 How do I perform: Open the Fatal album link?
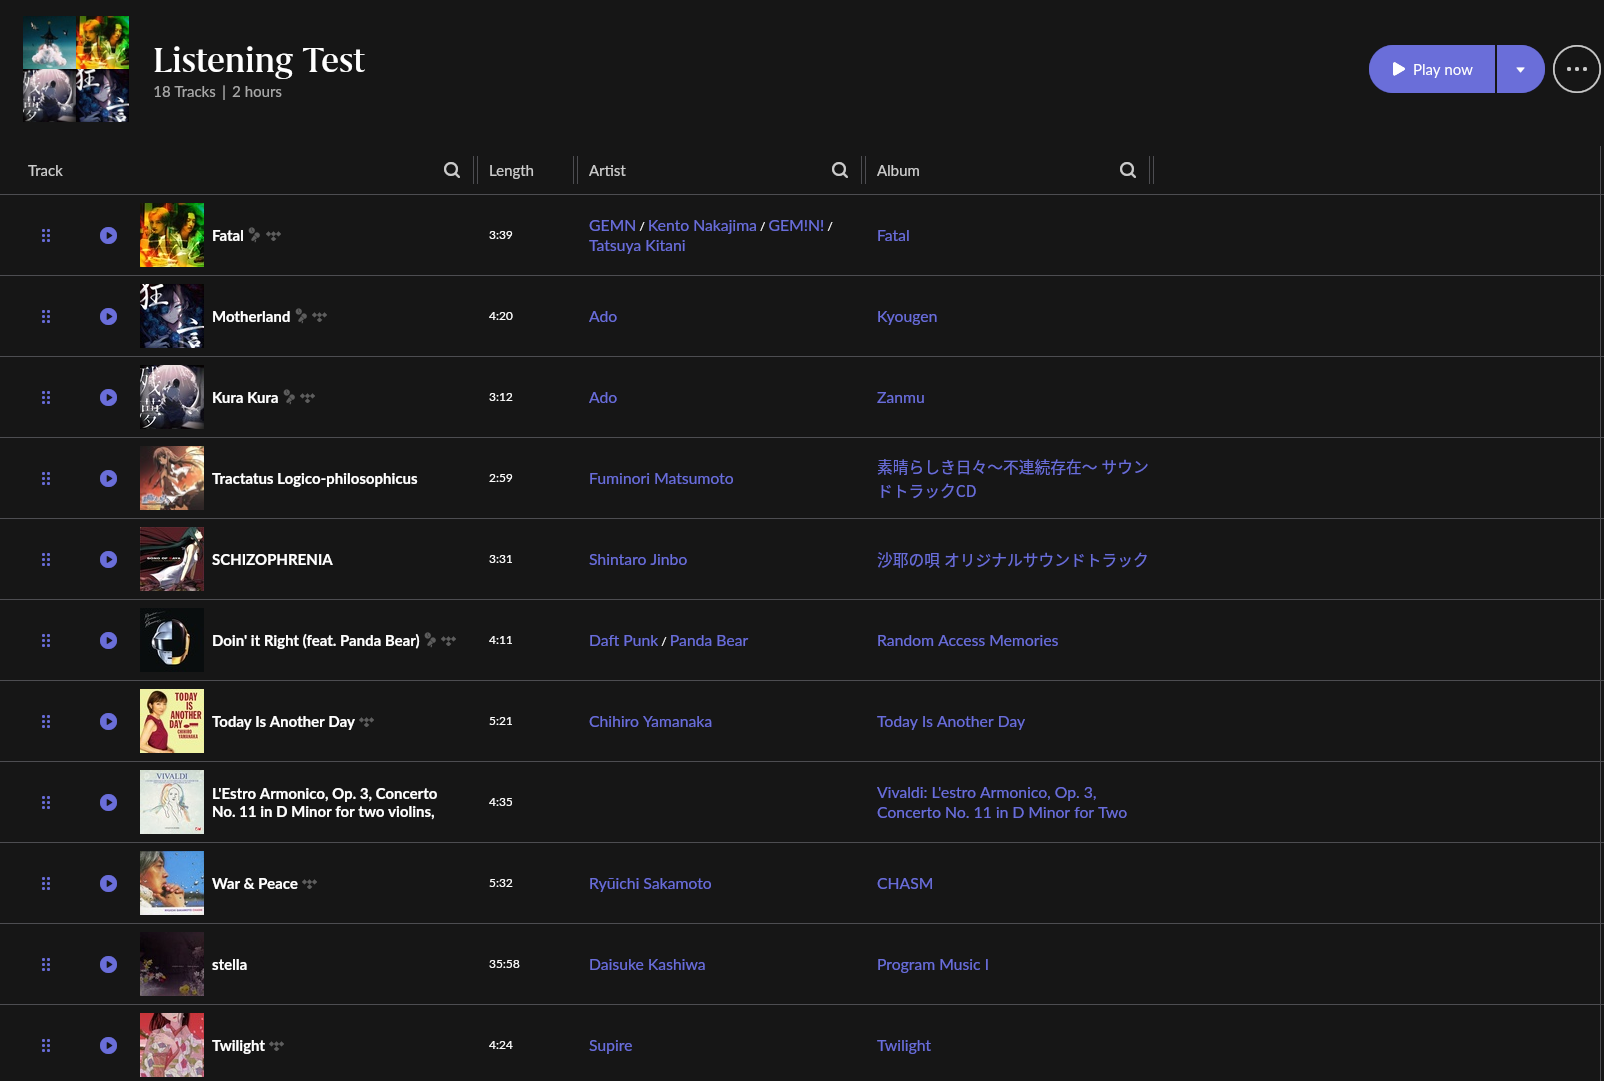[x=893, y=236]
